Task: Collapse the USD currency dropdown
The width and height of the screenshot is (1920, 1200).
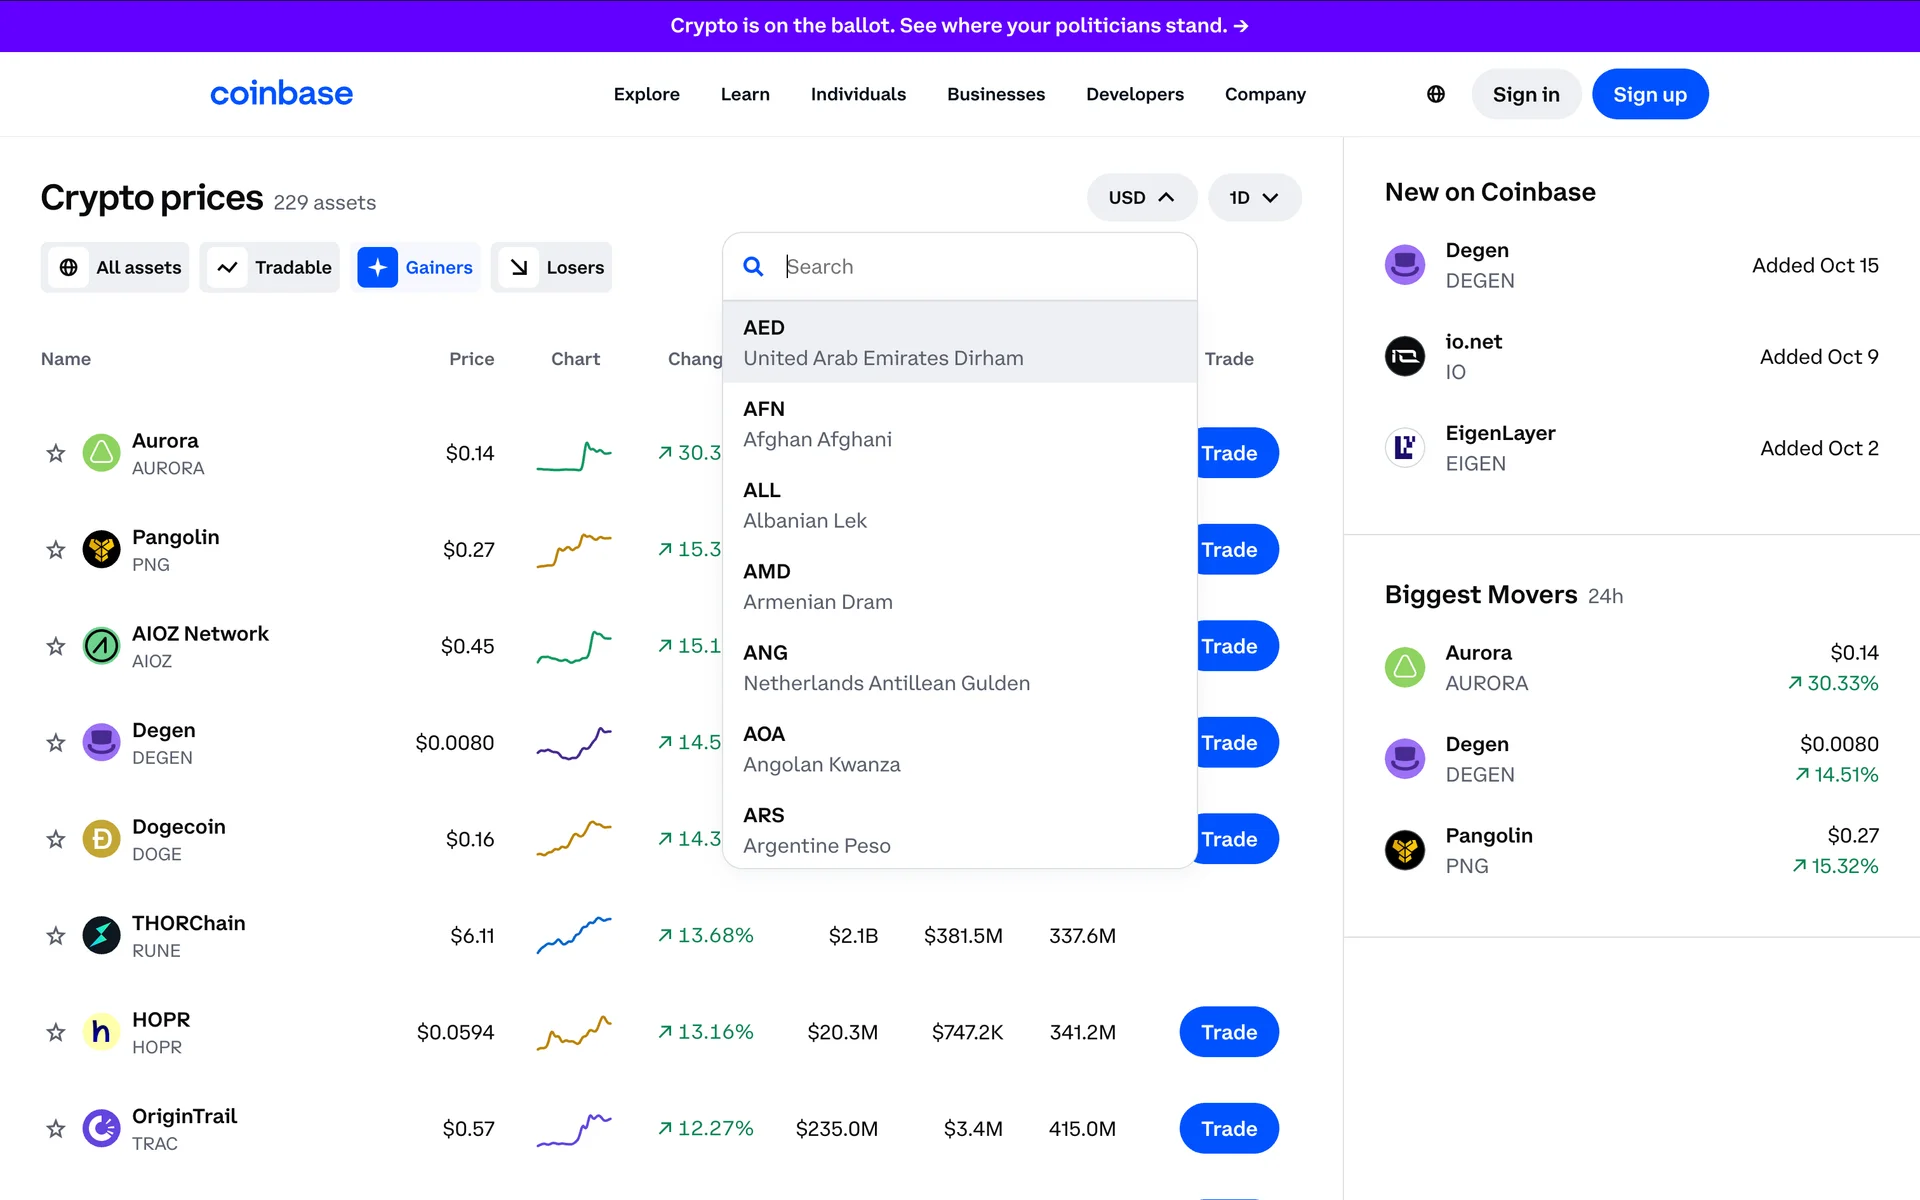Action: [1141, 197]
